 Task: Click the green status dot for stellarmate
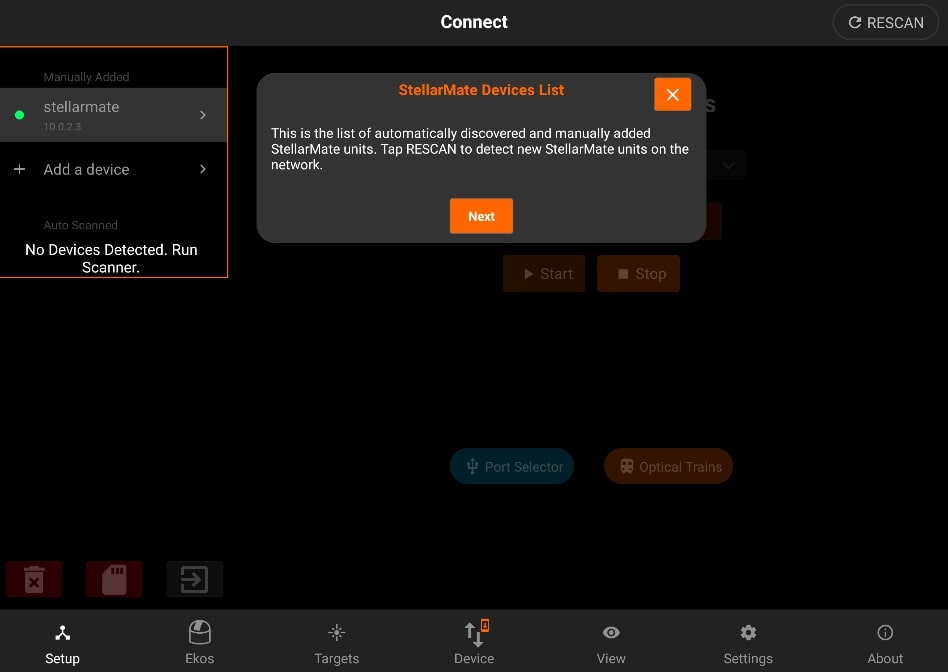19,115
